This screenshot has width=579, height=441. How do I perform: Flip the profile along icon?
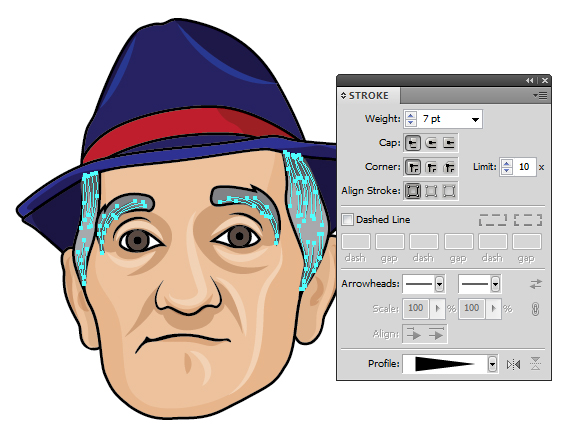(514, 365)
